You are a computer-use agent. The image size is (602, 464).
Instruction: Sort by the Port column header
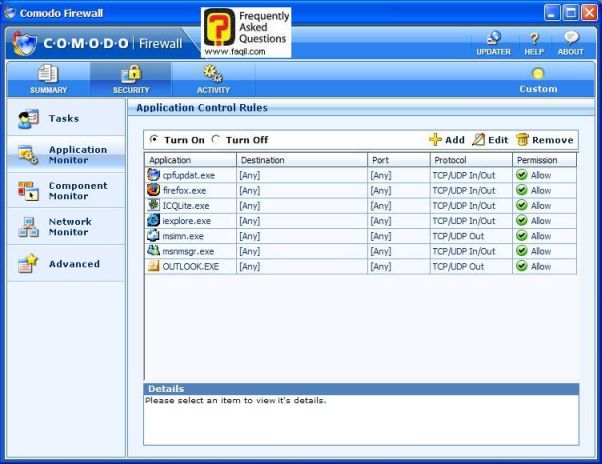click(x=399, y=160)
